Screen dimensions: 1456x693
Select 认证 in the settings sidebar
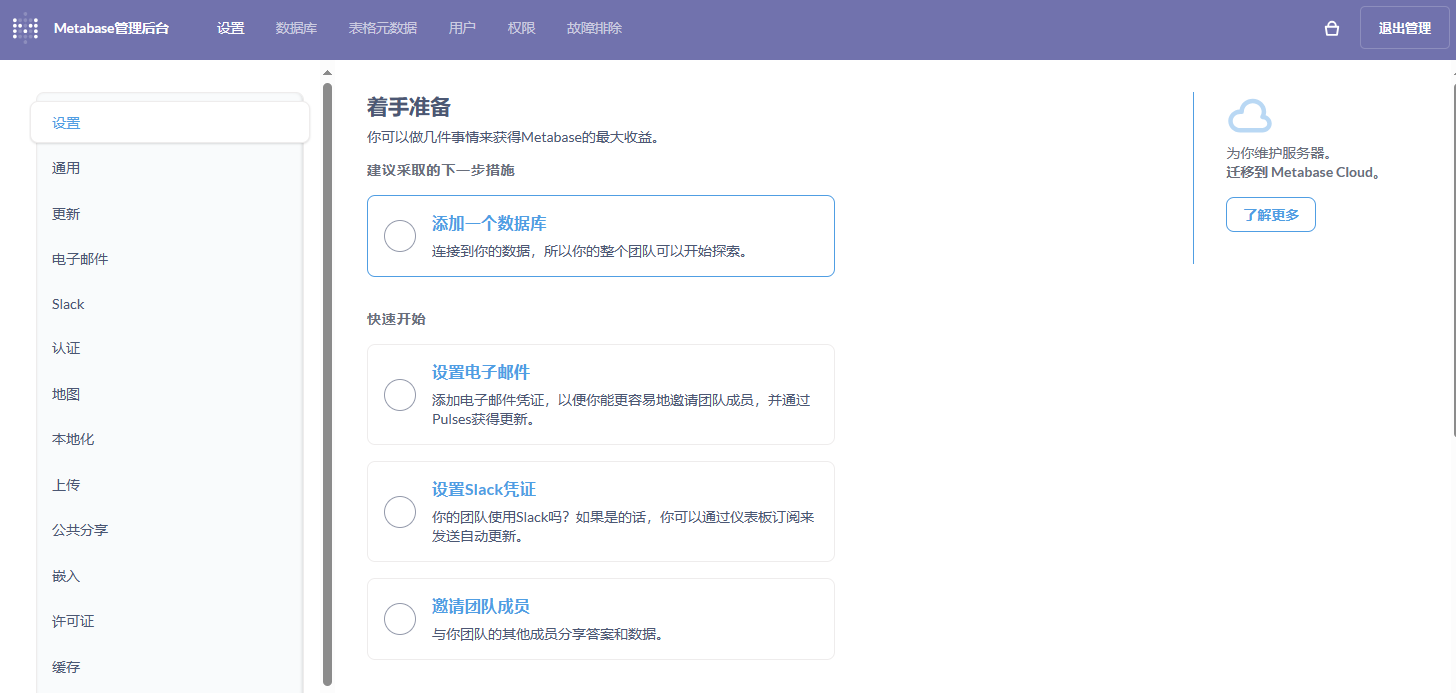tap(66, 349)
